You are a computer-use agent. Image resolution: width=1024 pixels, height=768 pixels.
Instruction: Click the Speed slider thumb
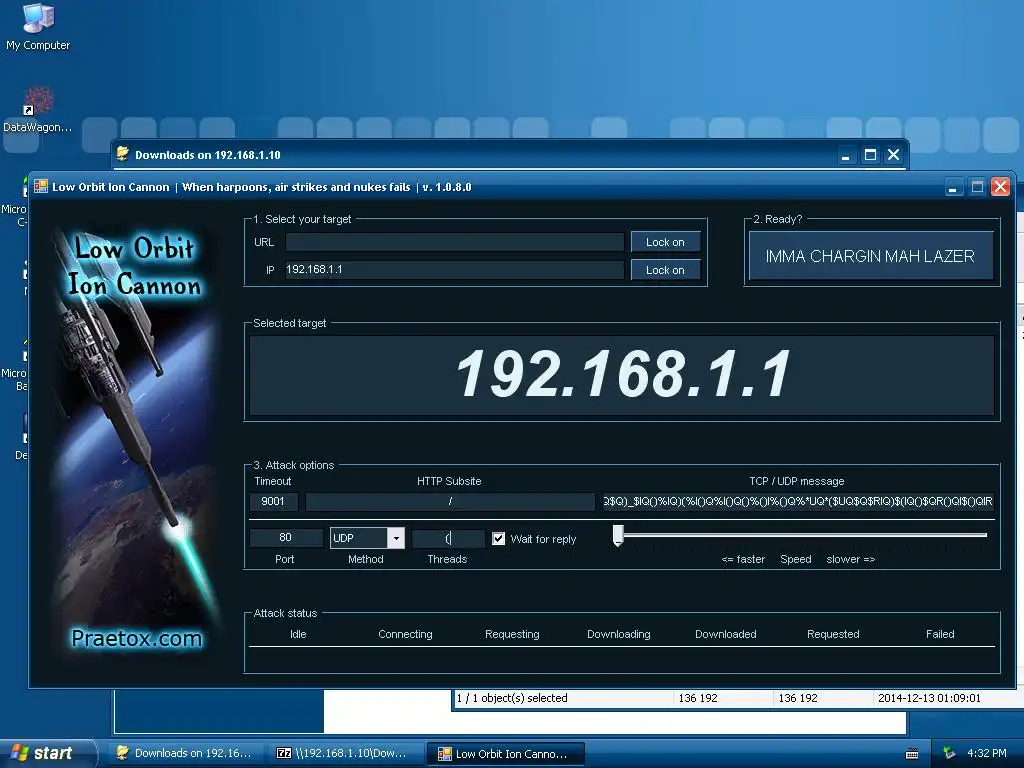pos(618,536)
